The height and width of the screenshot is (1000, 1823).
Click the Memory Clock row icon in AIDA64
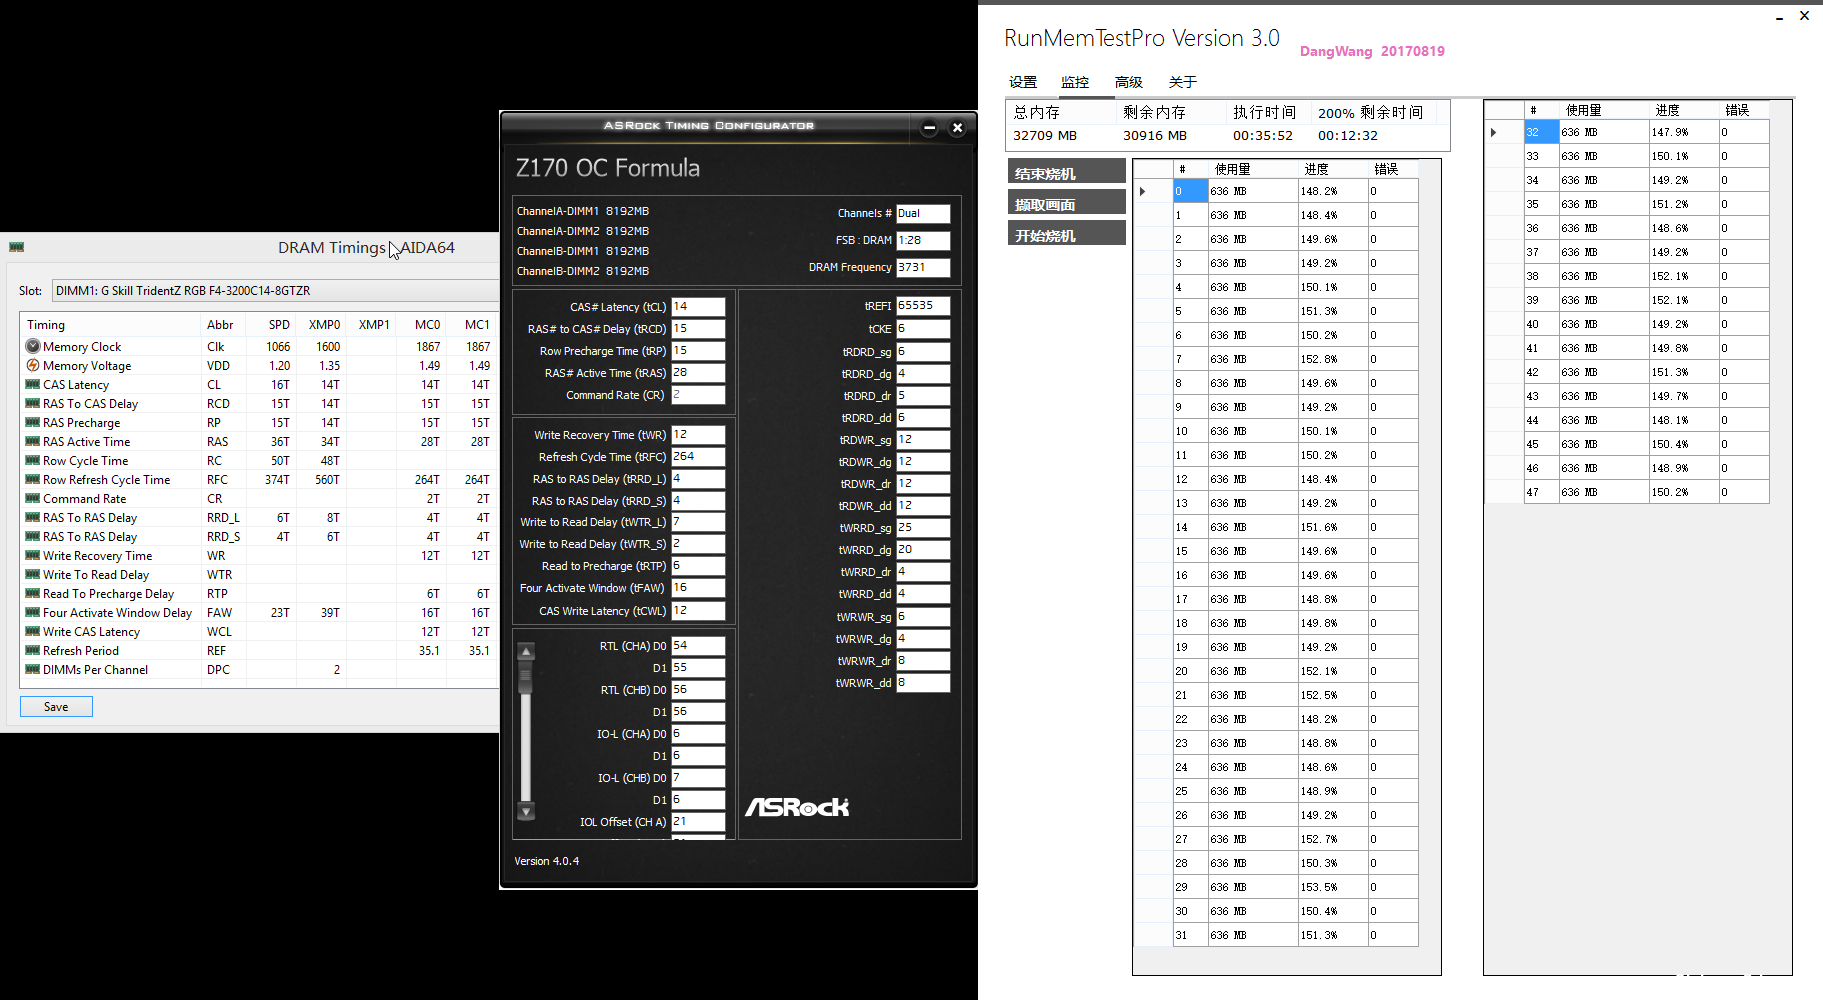pyautogui.click(x=33, y=346)
